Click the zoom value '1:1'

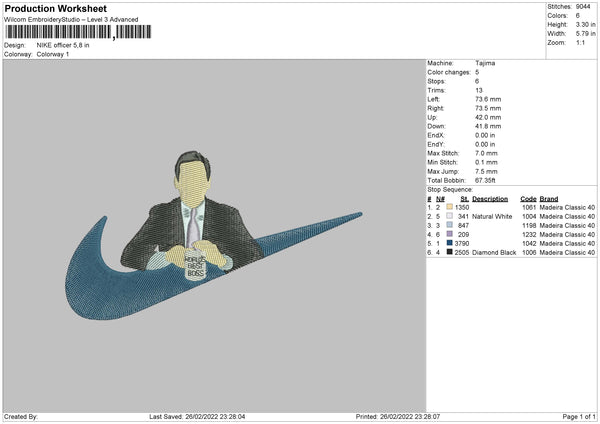click(580, 42)
